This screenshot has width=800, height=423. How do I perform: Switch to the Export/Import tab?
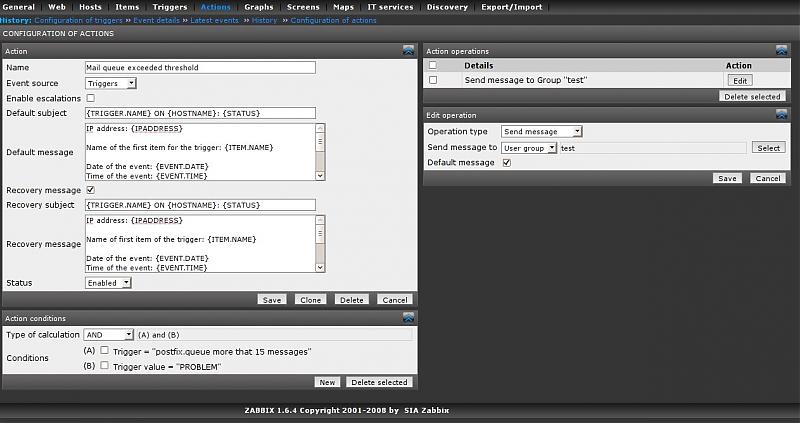(510, 7)
